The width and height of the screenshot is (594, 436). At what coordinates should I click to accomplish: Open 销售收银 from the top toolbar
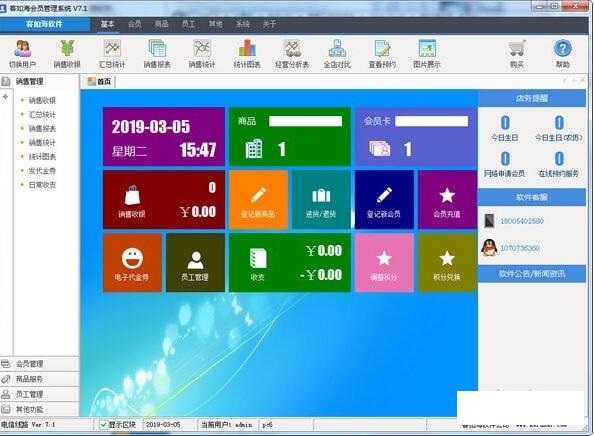click(67, 54)
